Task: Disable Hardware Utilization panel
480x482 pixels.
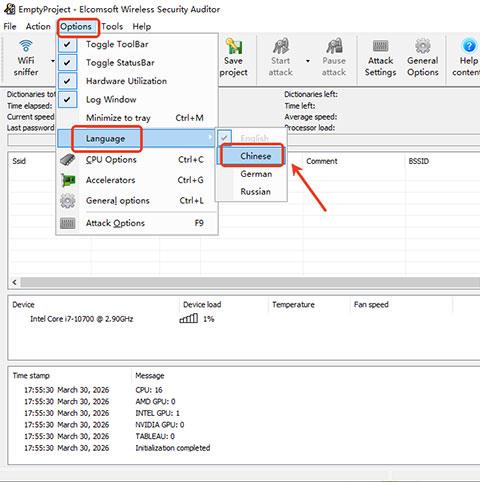Action: click(x=67, y=81)
